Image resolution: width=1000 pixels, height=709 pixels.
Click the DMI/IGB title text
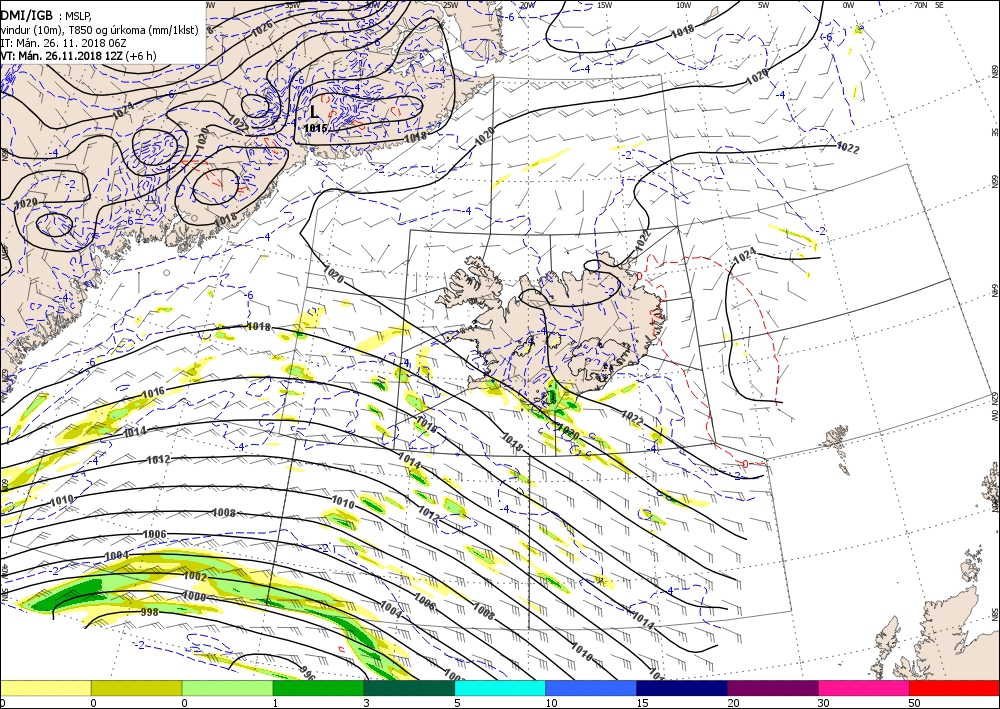(27, 16)
